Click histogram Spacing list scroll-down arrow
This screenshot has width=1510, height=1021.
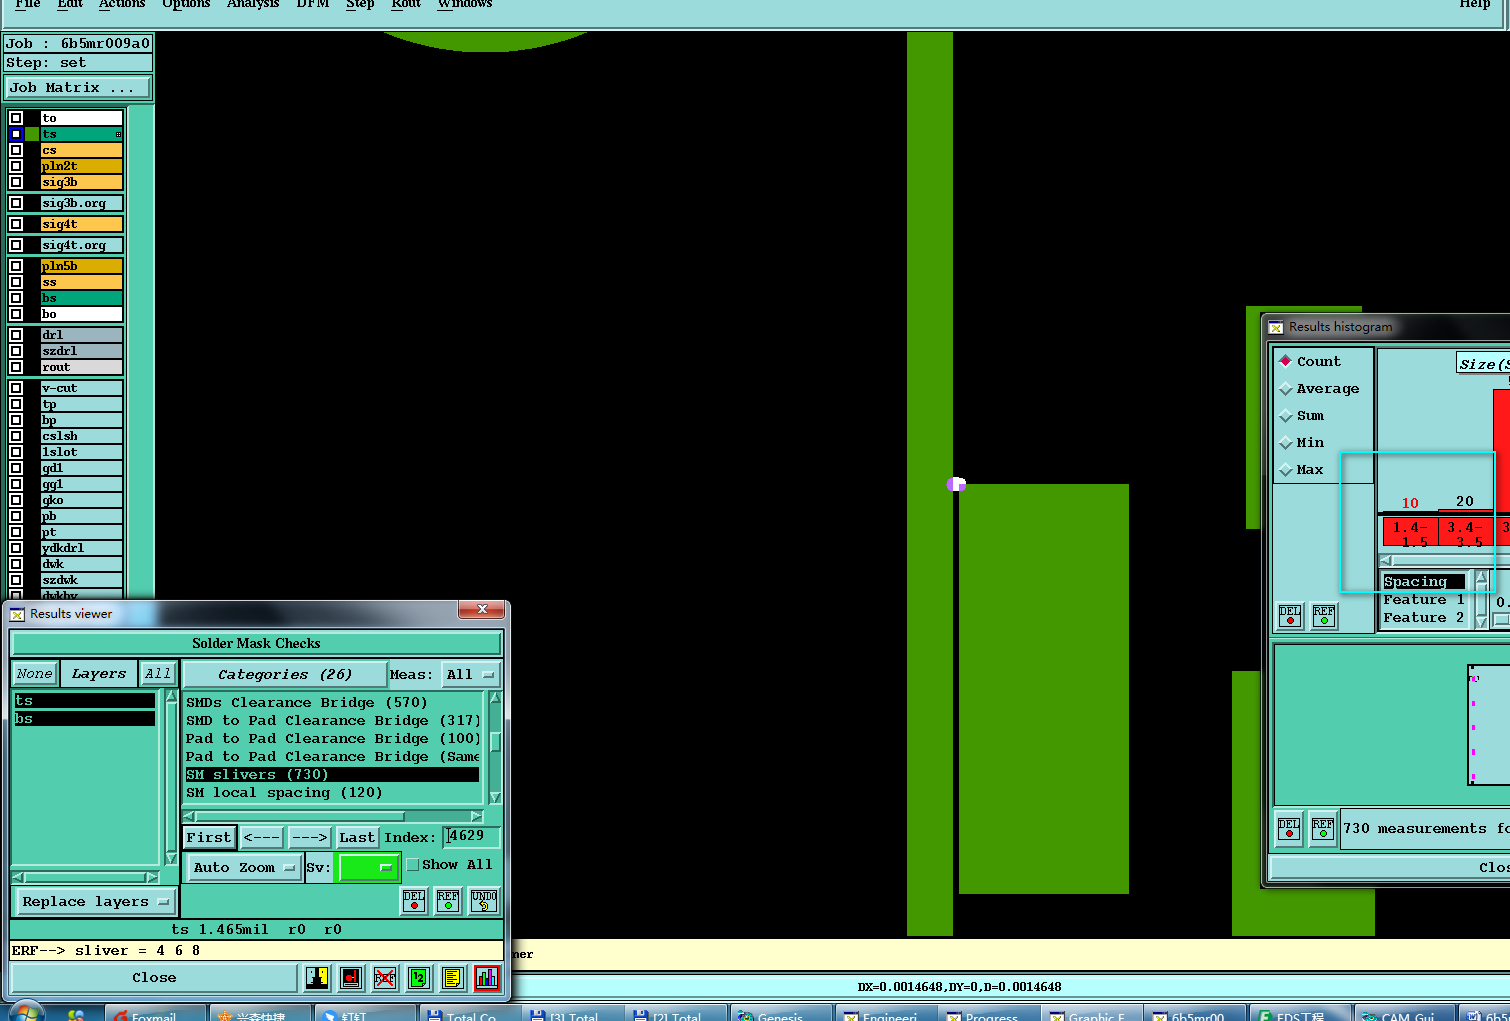coord(1481,622)
